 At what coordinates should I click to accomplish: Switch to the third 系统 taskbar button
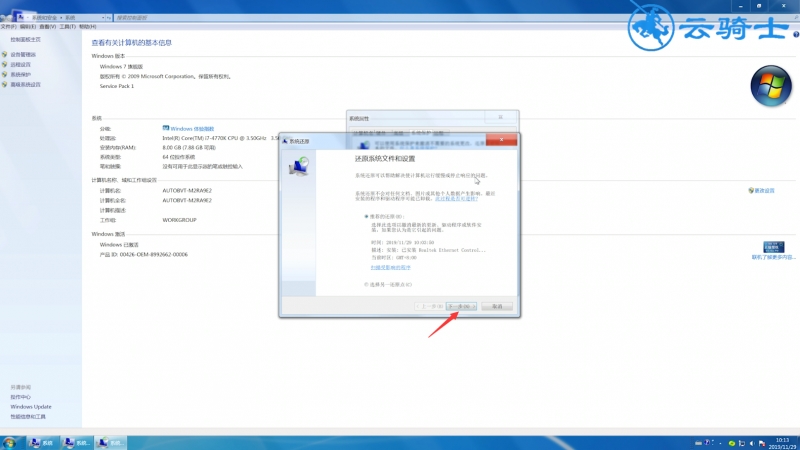coord(110,443)
